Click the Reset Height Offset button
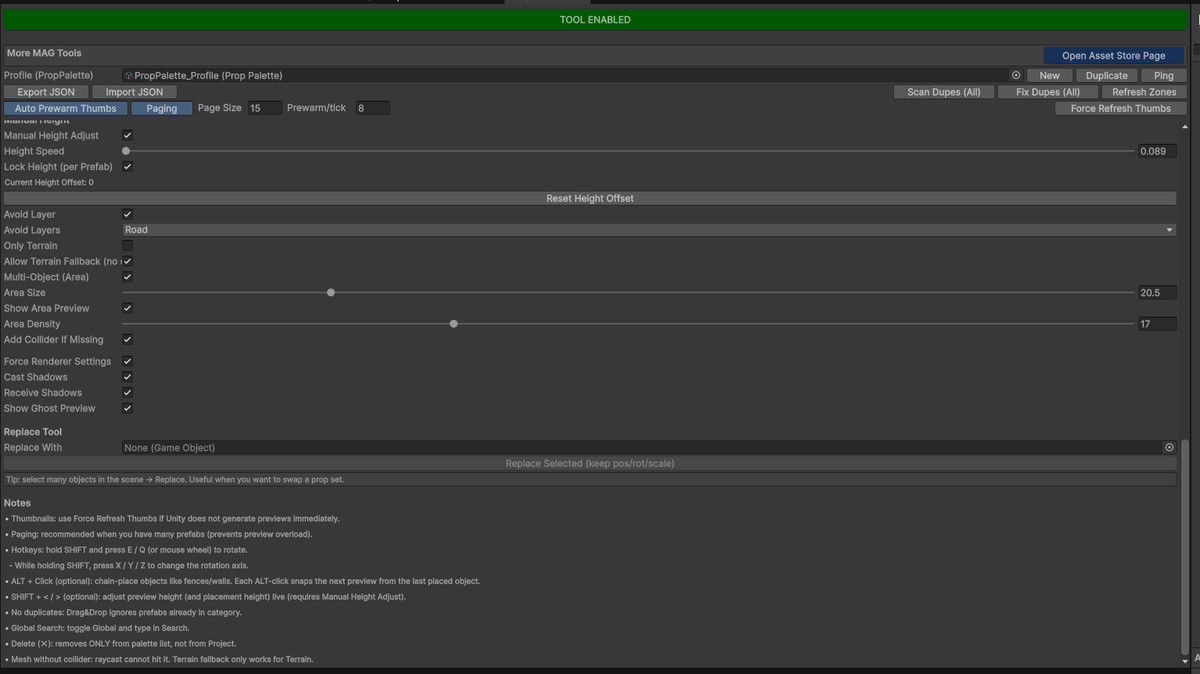The width and height of the screenshot is (1200, 674). [x=590, y=198]
